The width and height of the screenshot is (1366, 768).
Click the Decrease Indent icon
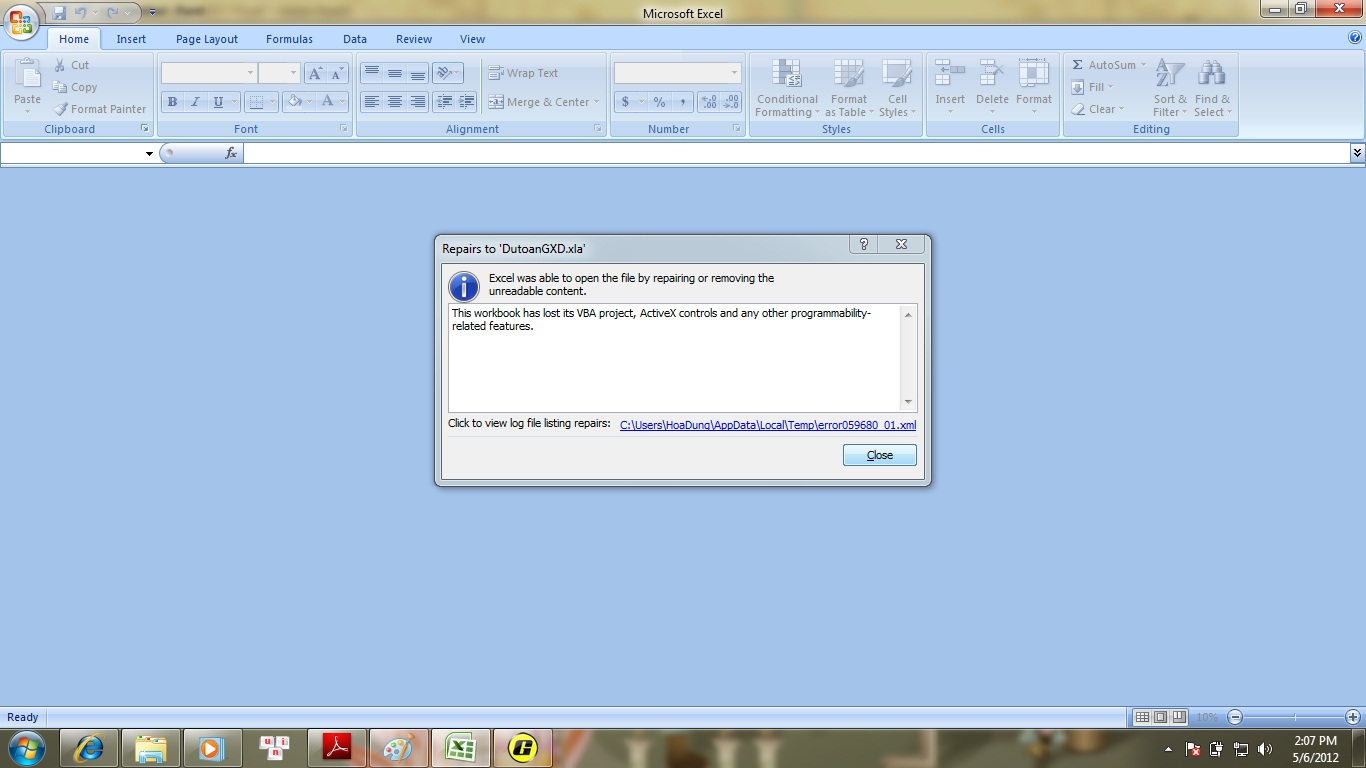pos(444,102)
